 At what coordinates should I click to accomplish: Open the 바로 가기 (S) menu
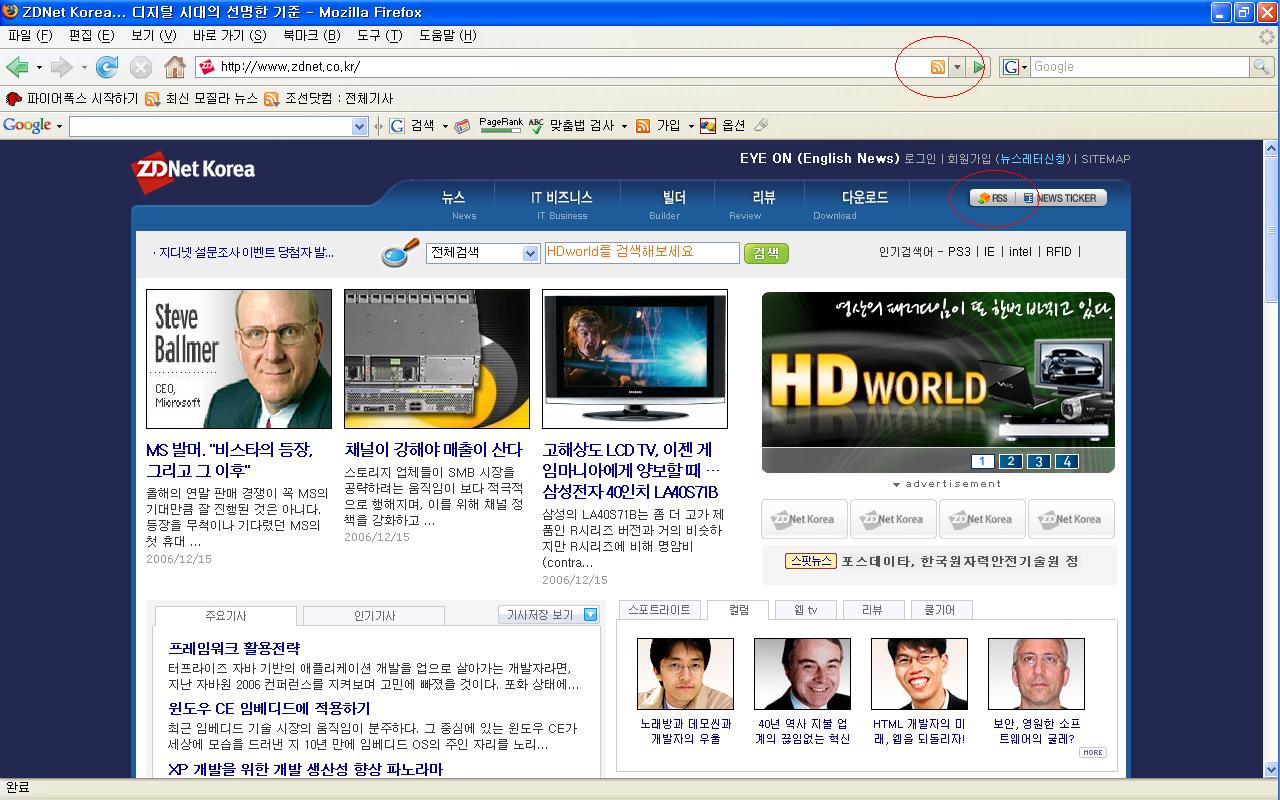click(229, 36)
